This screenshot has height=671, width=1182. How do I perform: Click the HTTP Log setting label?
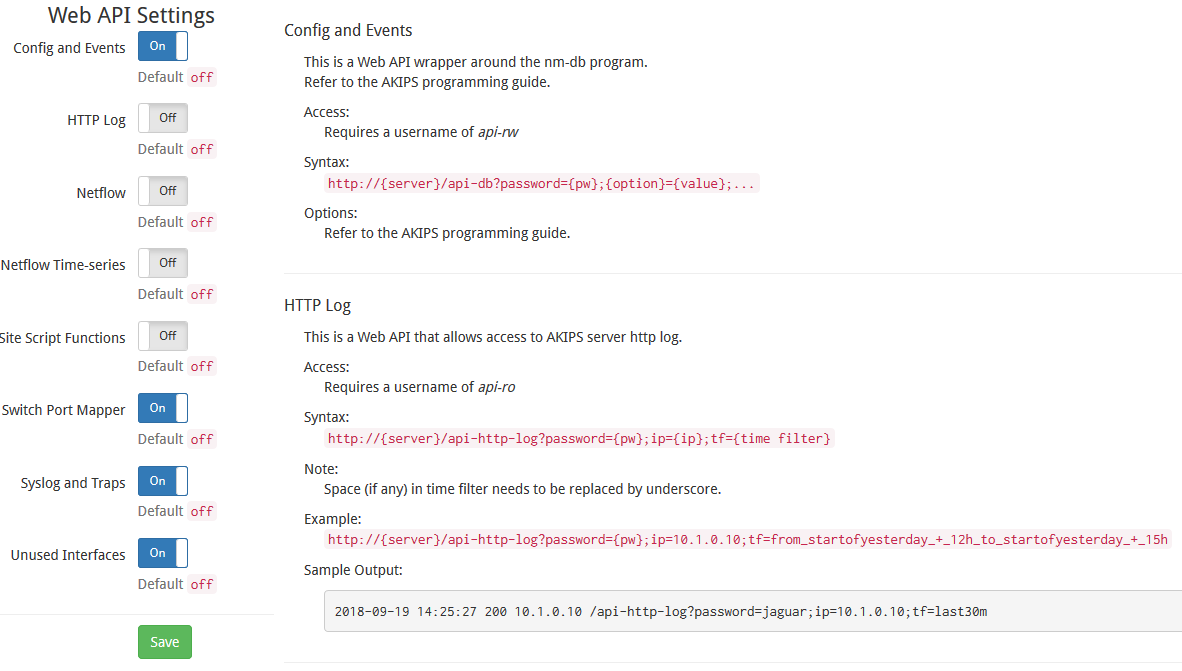point(96,121)
